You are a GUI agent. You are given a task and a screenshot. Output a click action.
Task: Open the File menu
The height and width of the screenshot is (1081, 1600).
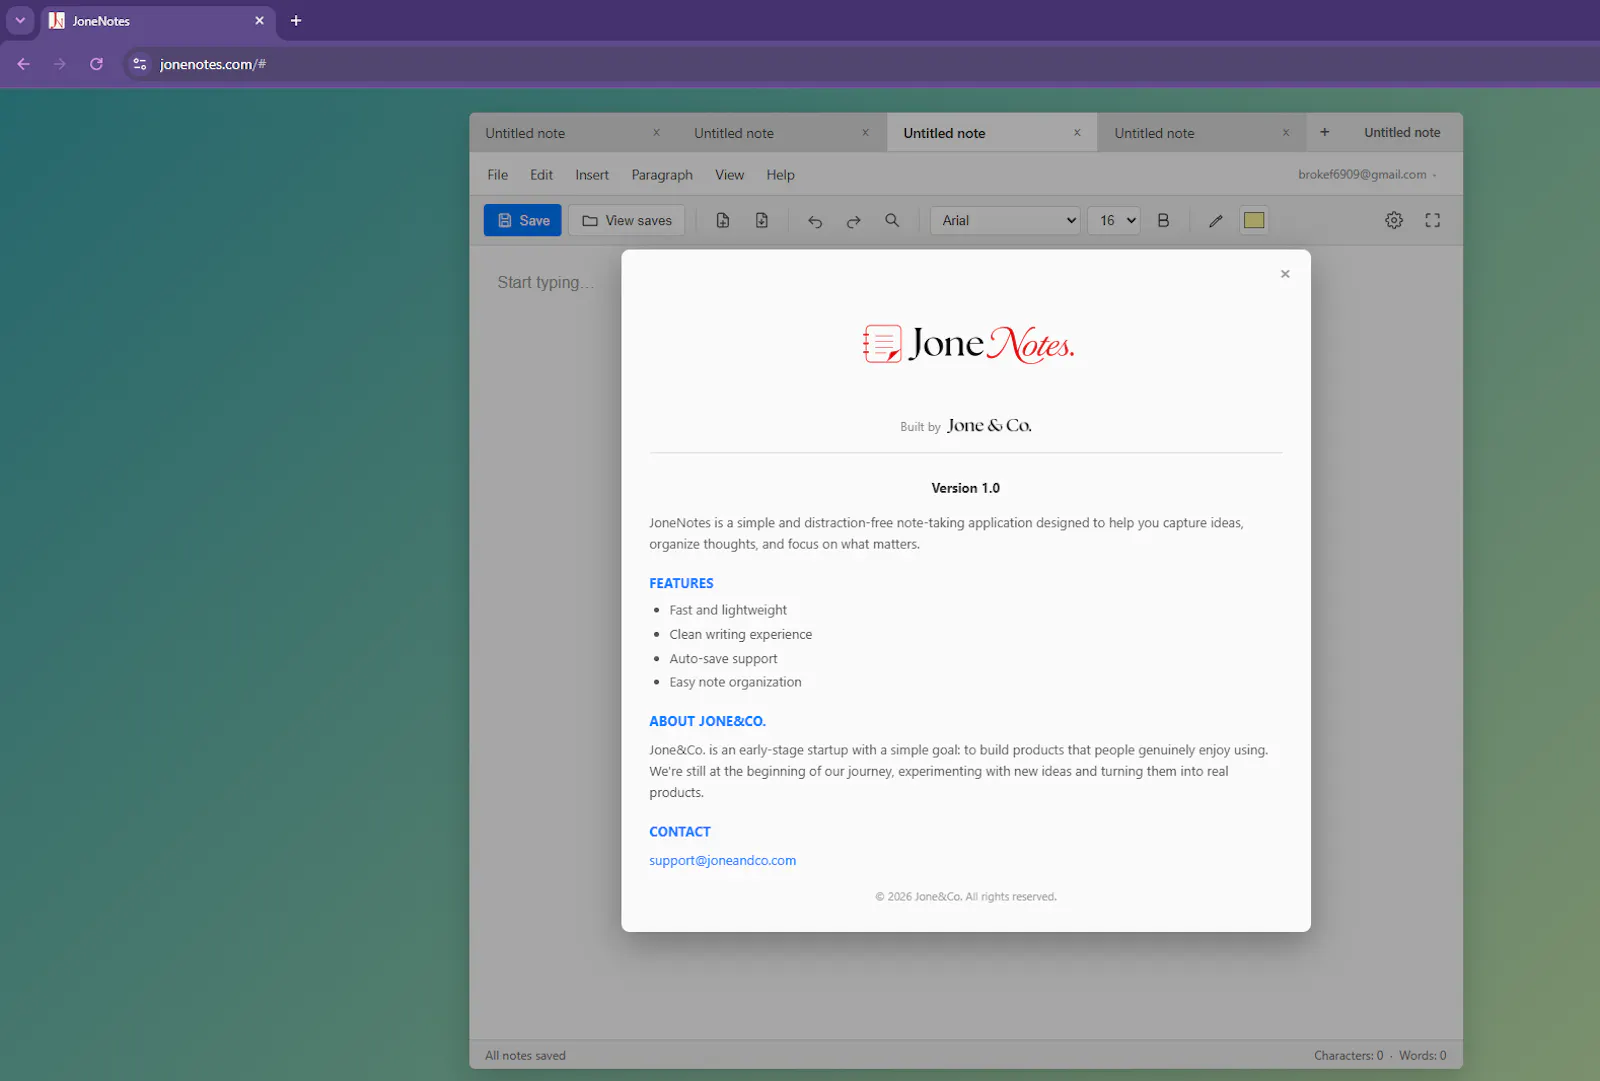click(498, 175)
